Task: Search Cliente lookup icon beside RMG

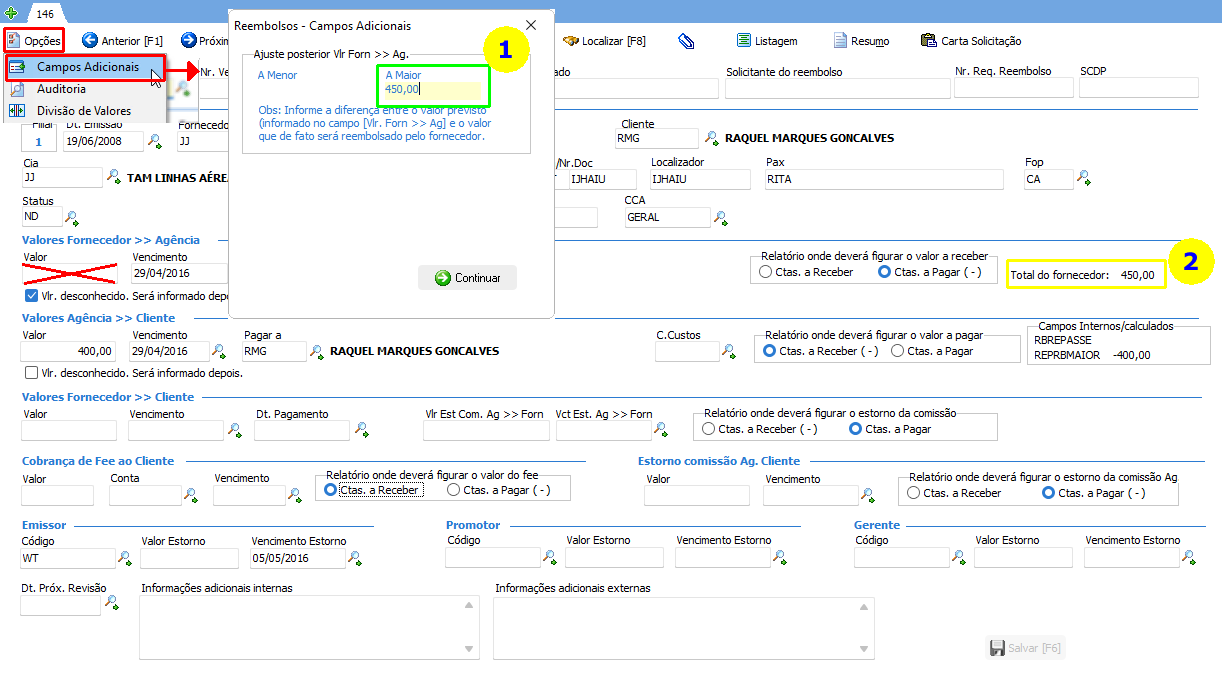Action: tap(711, 138)
